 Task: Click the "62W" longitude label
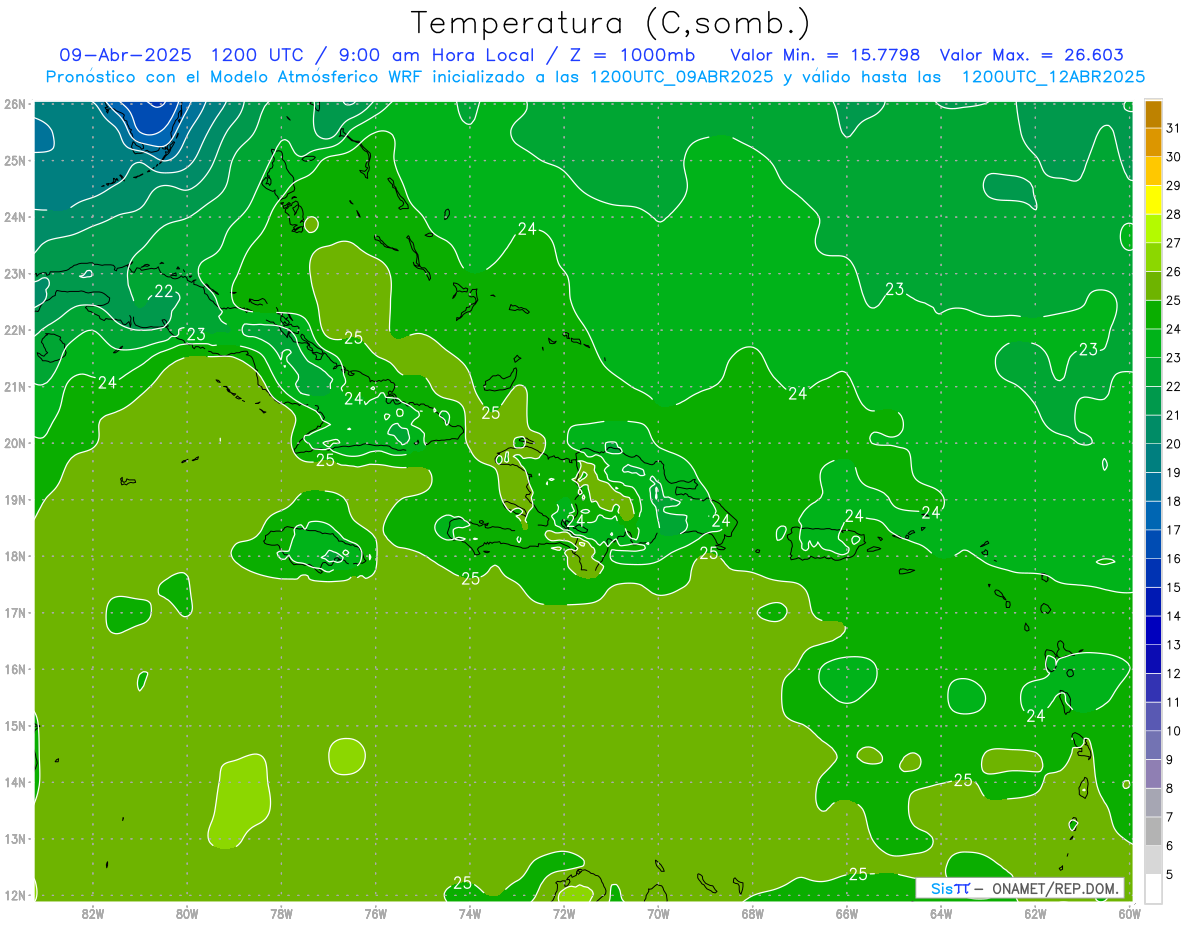point(1035,913)
